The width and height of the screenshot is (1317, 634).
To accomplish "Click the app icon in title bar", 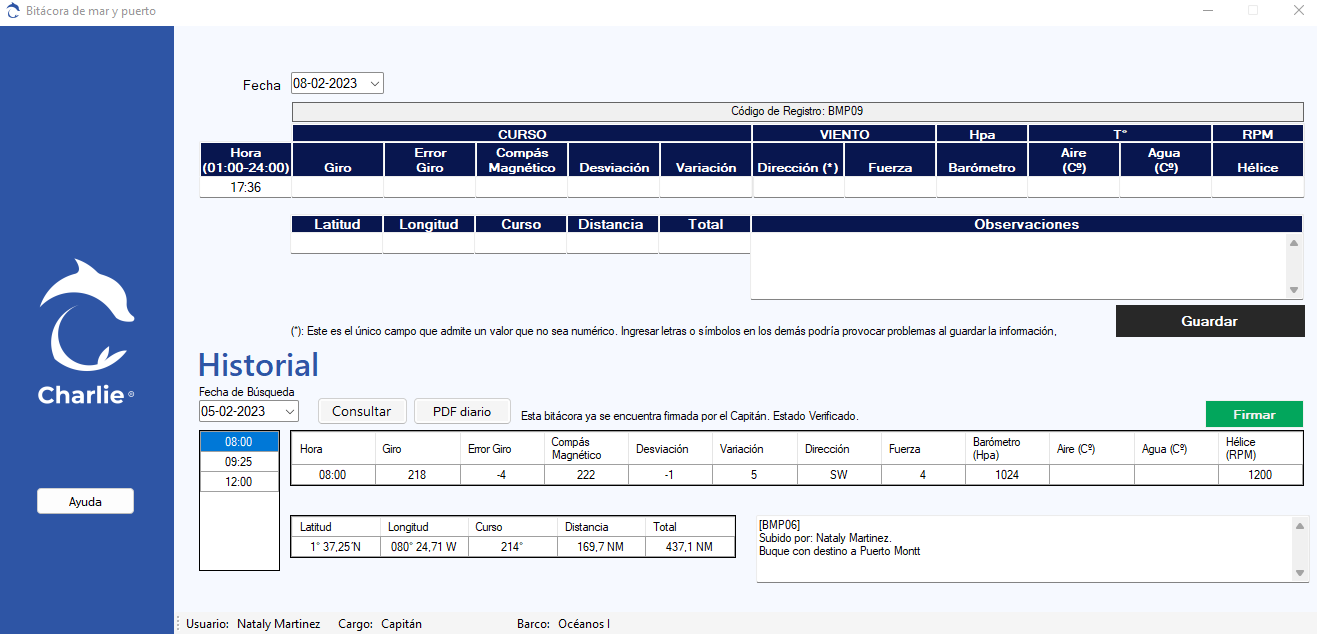I will tap(13, 11).
